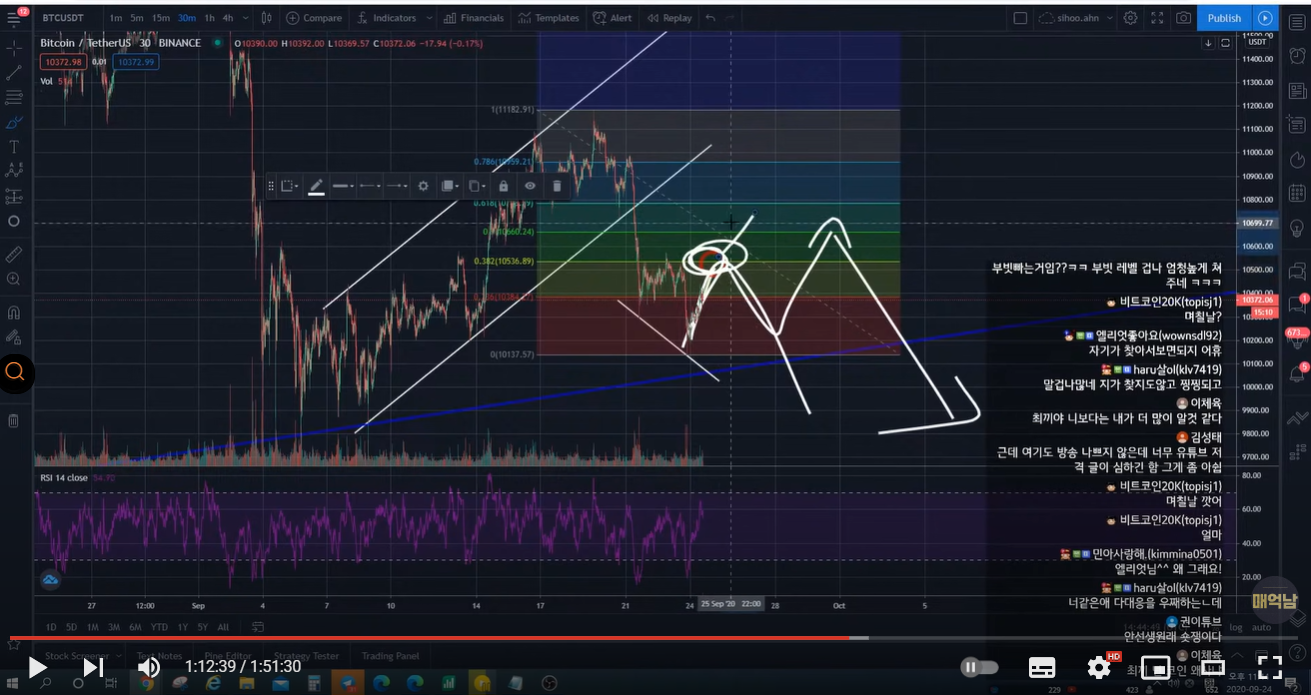Toggle YouTube subtitles/captions

point(1042,667)
